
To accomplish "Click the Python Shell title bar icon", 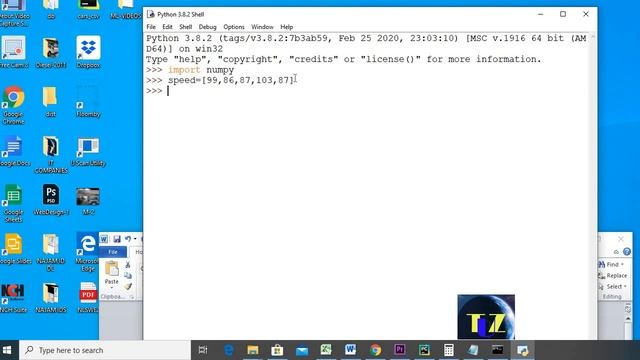I will tap(151, 14).
